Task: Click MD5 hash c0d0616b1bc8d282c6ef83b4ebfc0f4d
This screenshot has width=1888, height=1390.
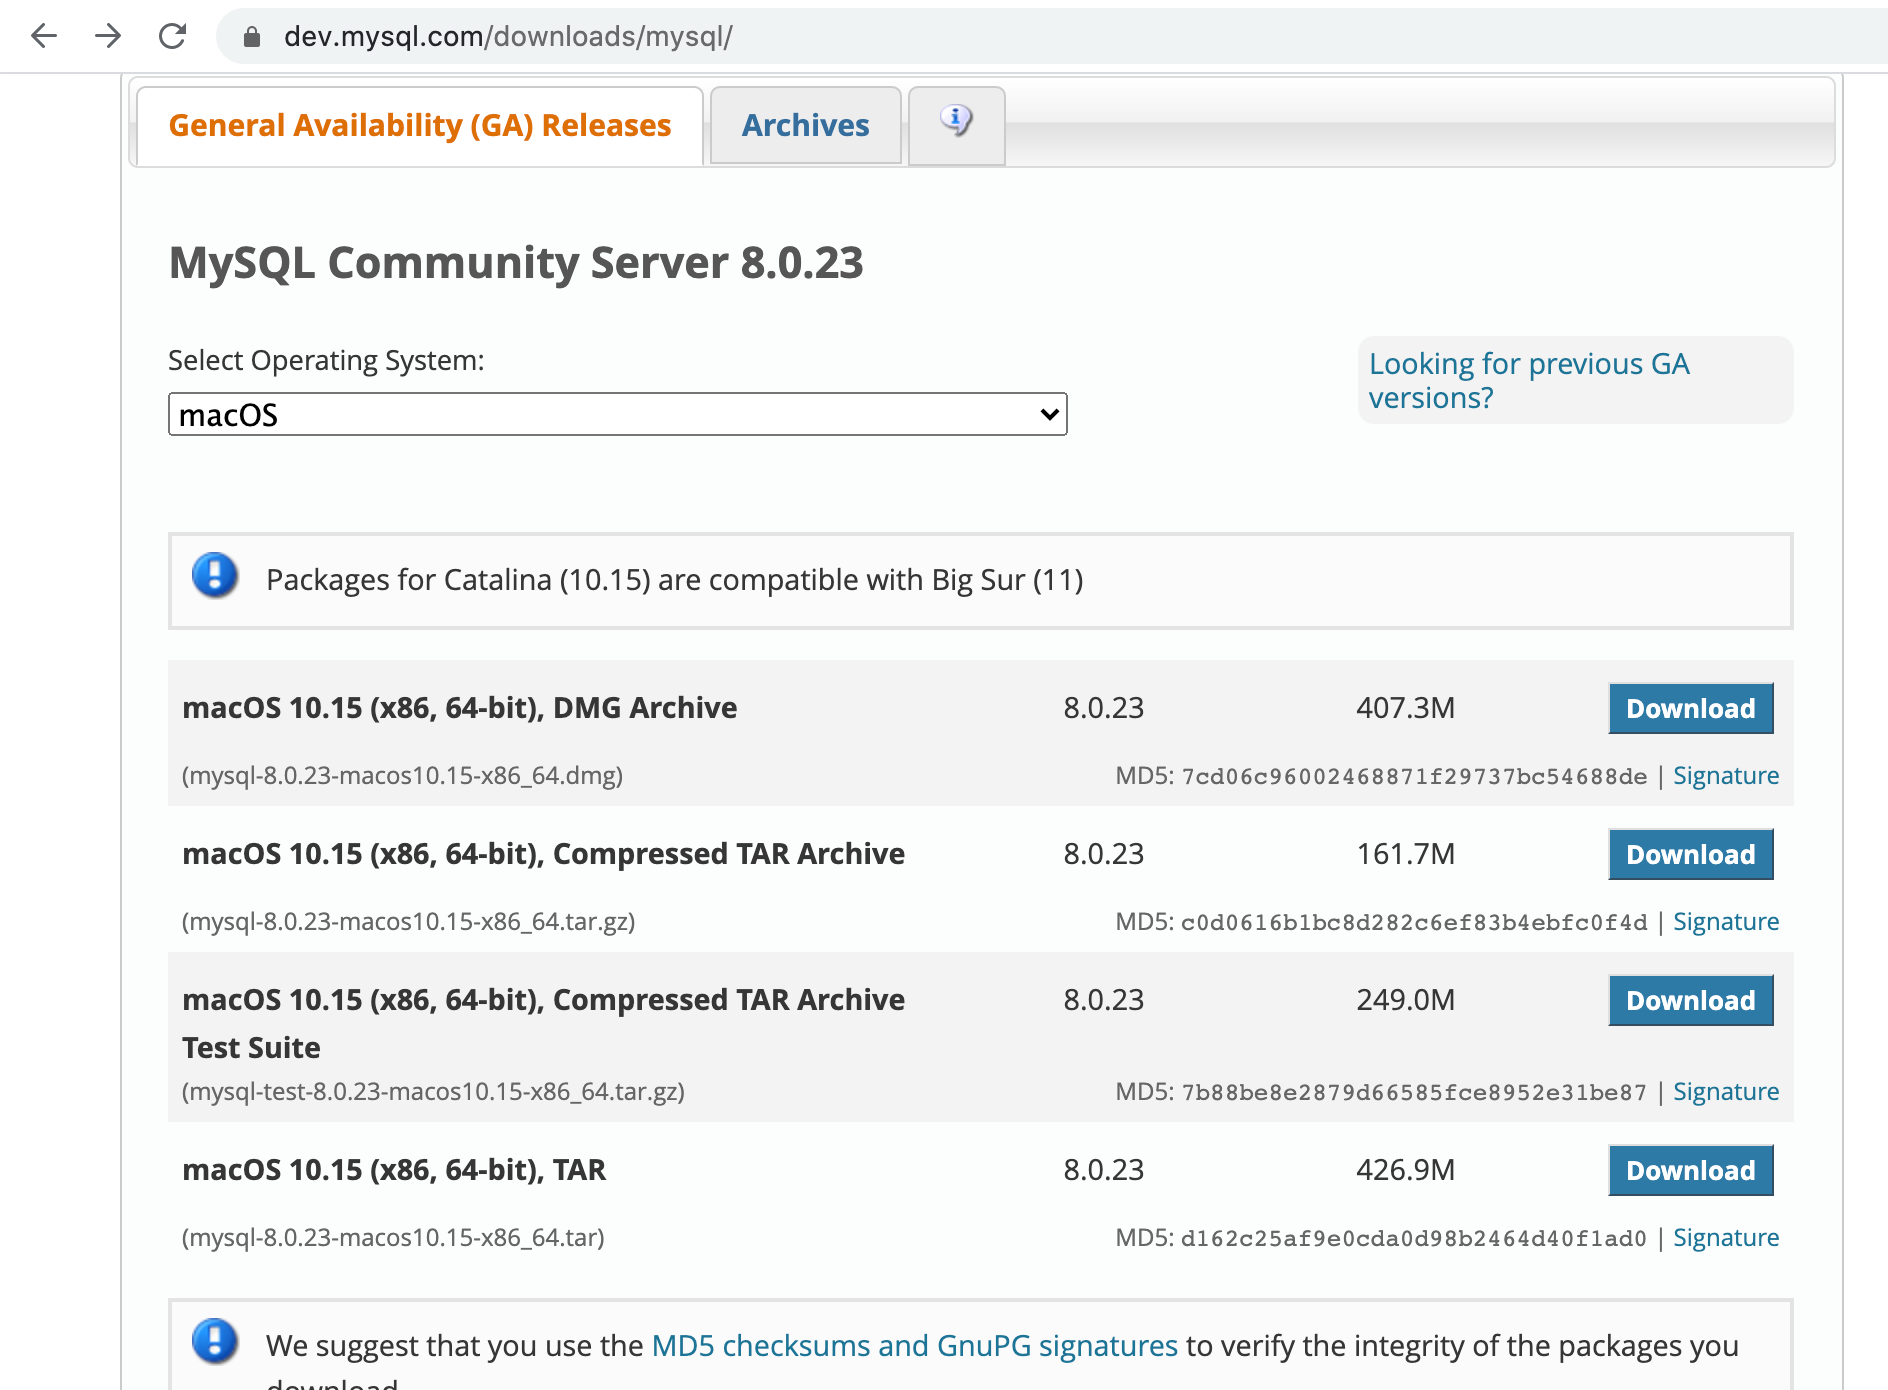Action: tap(1414, 923)
